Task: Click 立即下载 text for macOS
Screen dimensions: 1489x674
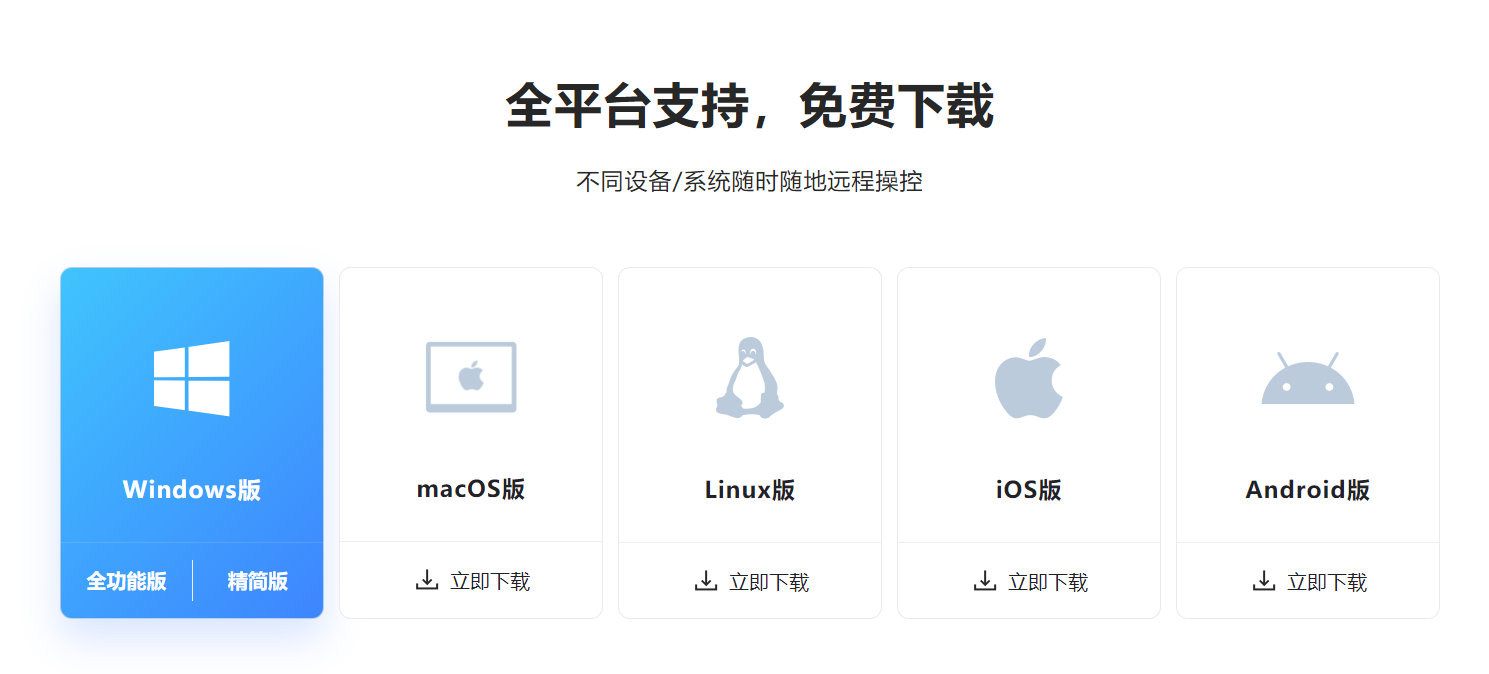Action: [490, 582]
